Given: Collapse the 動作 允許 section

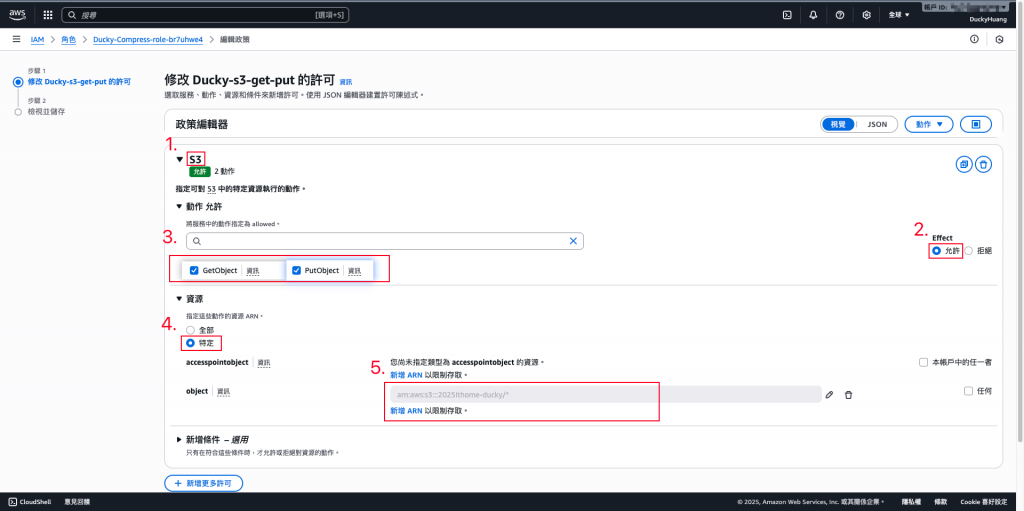Looking at the screenshot, I should pos(180,206).
